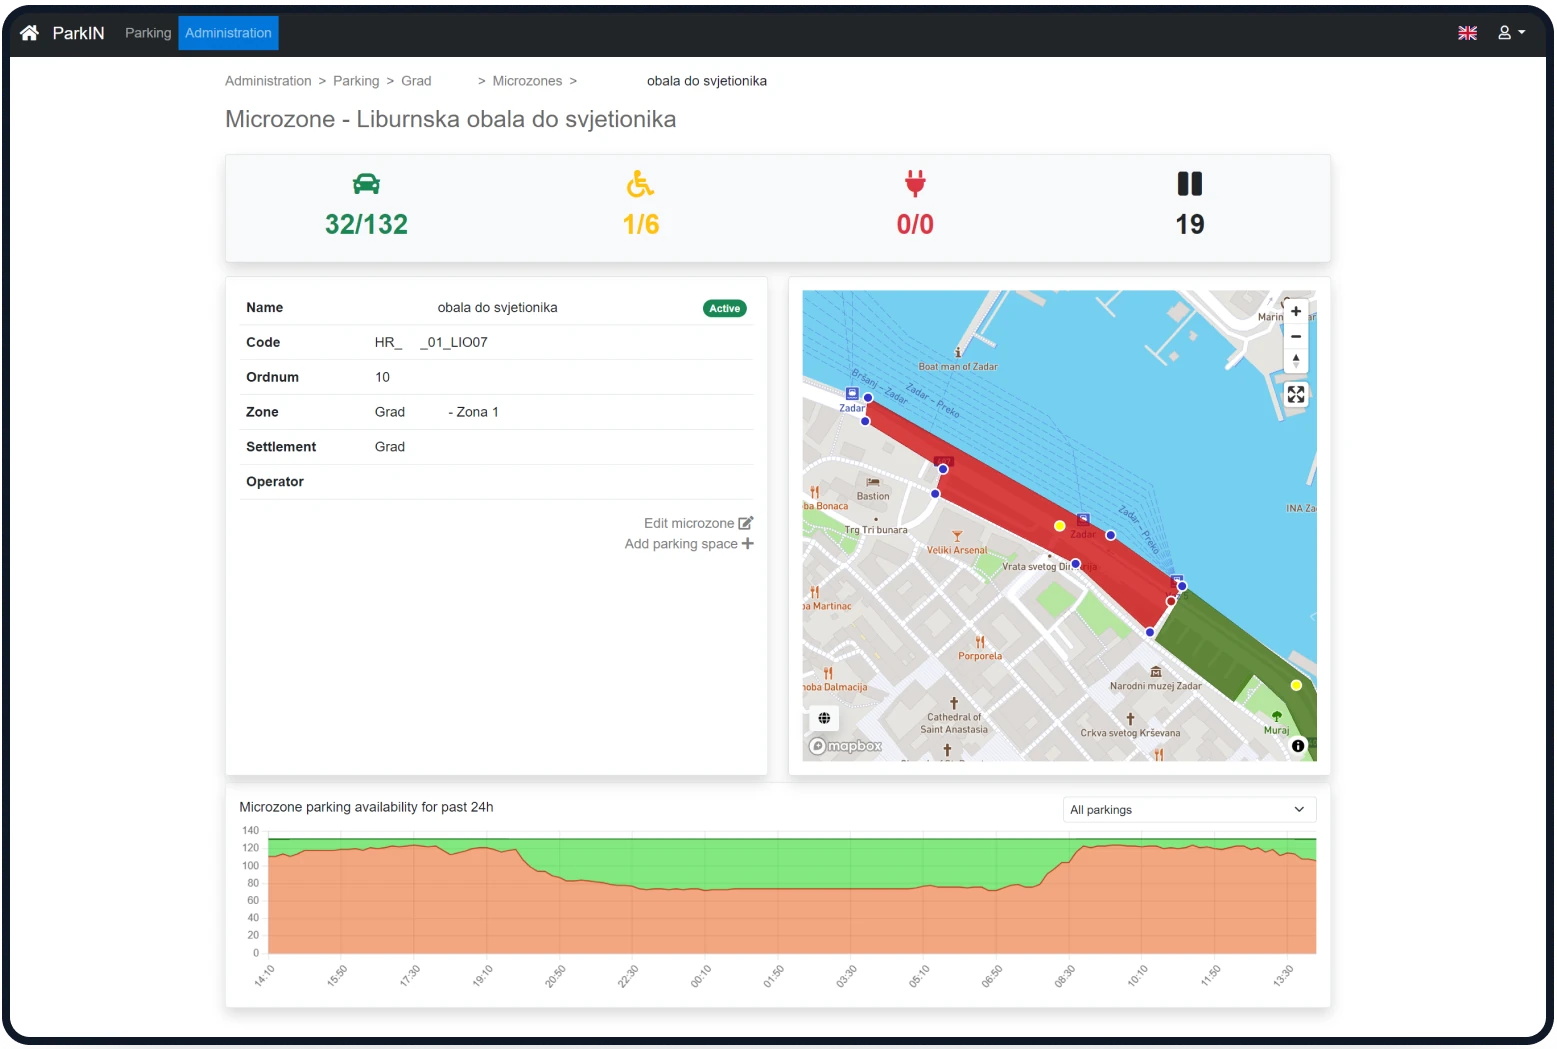
Task: Click the black paused spaces icon
Action: pyautogui.click(x=1190, y=184)
